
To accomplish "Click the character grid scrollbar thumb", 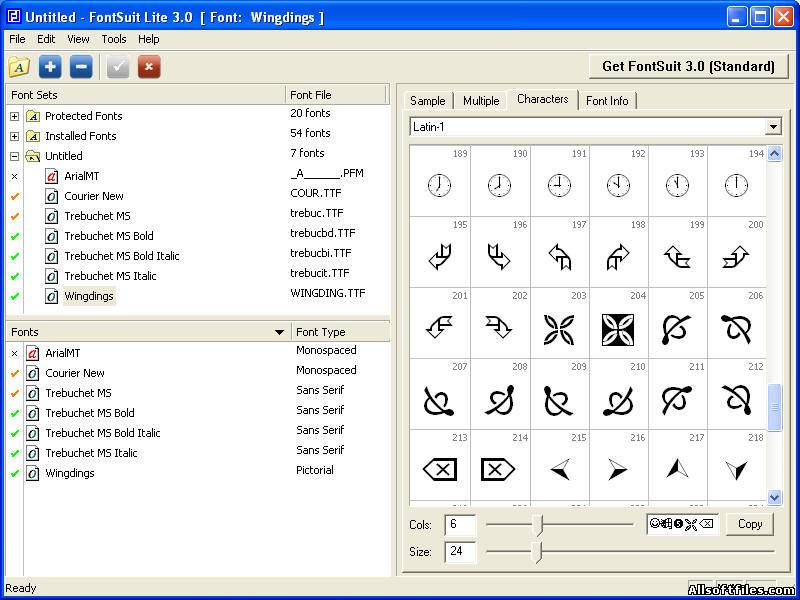I will pos(774,407).
